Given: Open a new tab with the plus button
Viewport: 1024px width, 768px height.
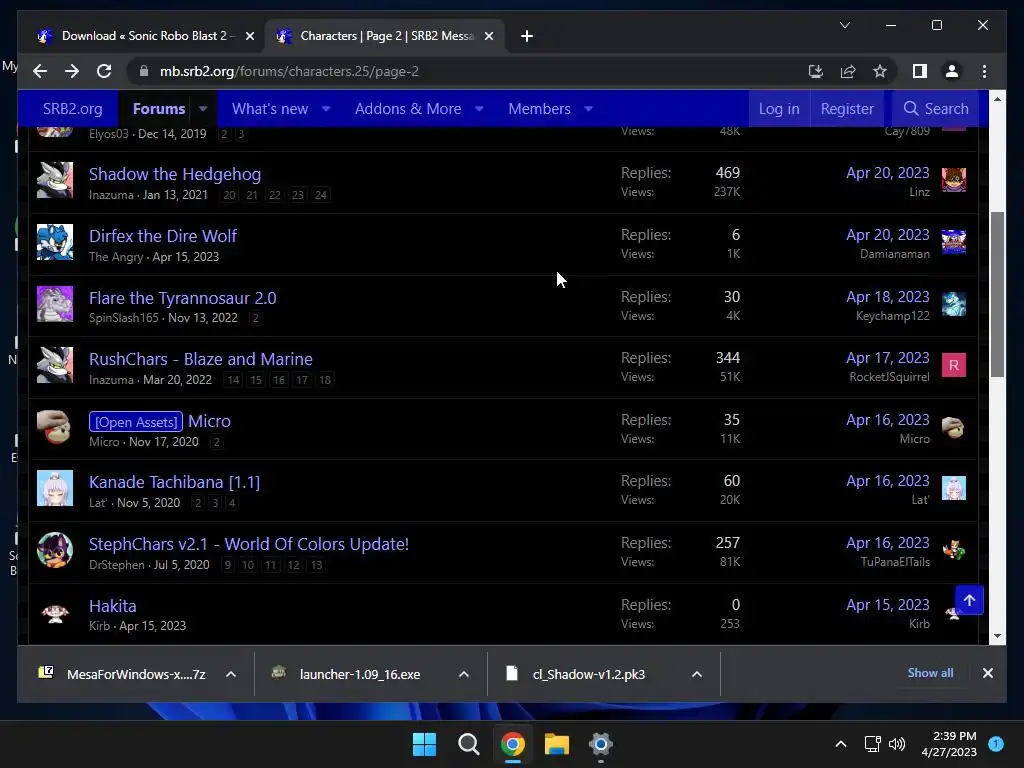Looking at the screenshot, I should 527,36.
